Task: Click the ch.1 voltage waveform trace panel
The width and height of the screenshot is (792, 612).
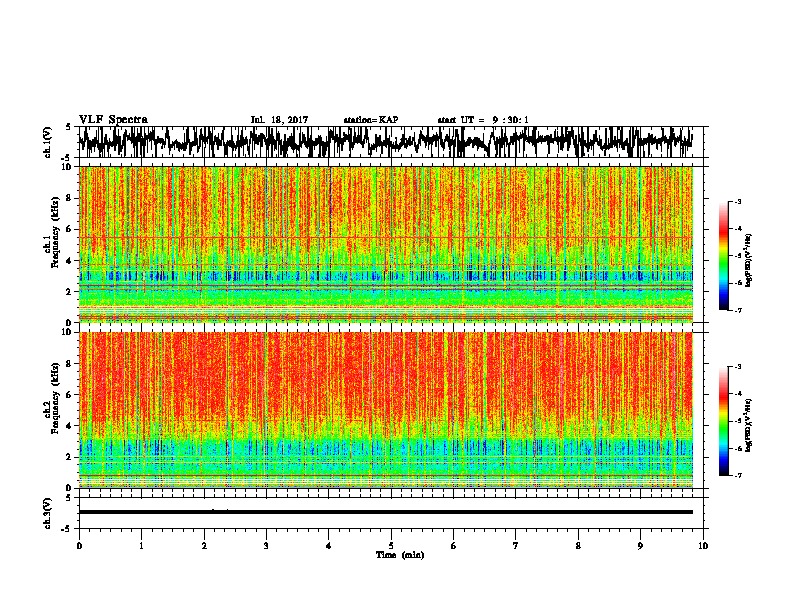Action: pos(390,142)
